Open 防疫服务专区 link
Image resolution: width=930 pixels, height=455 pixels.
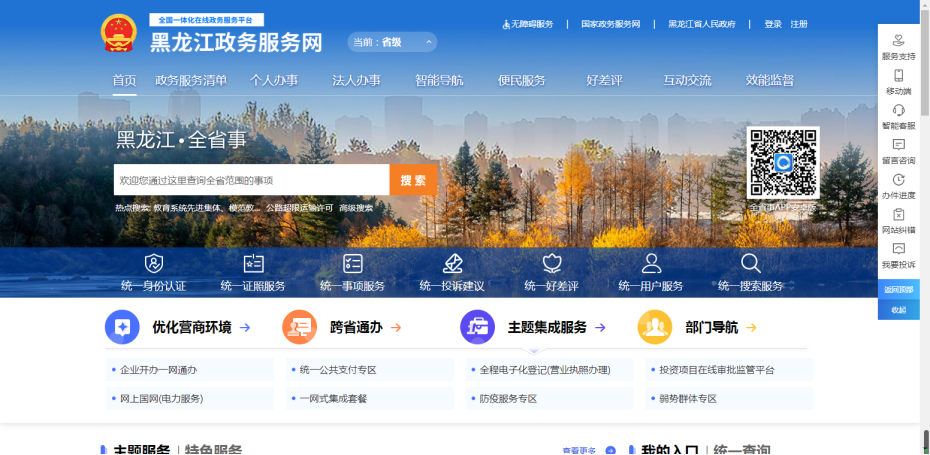(508, 399)
